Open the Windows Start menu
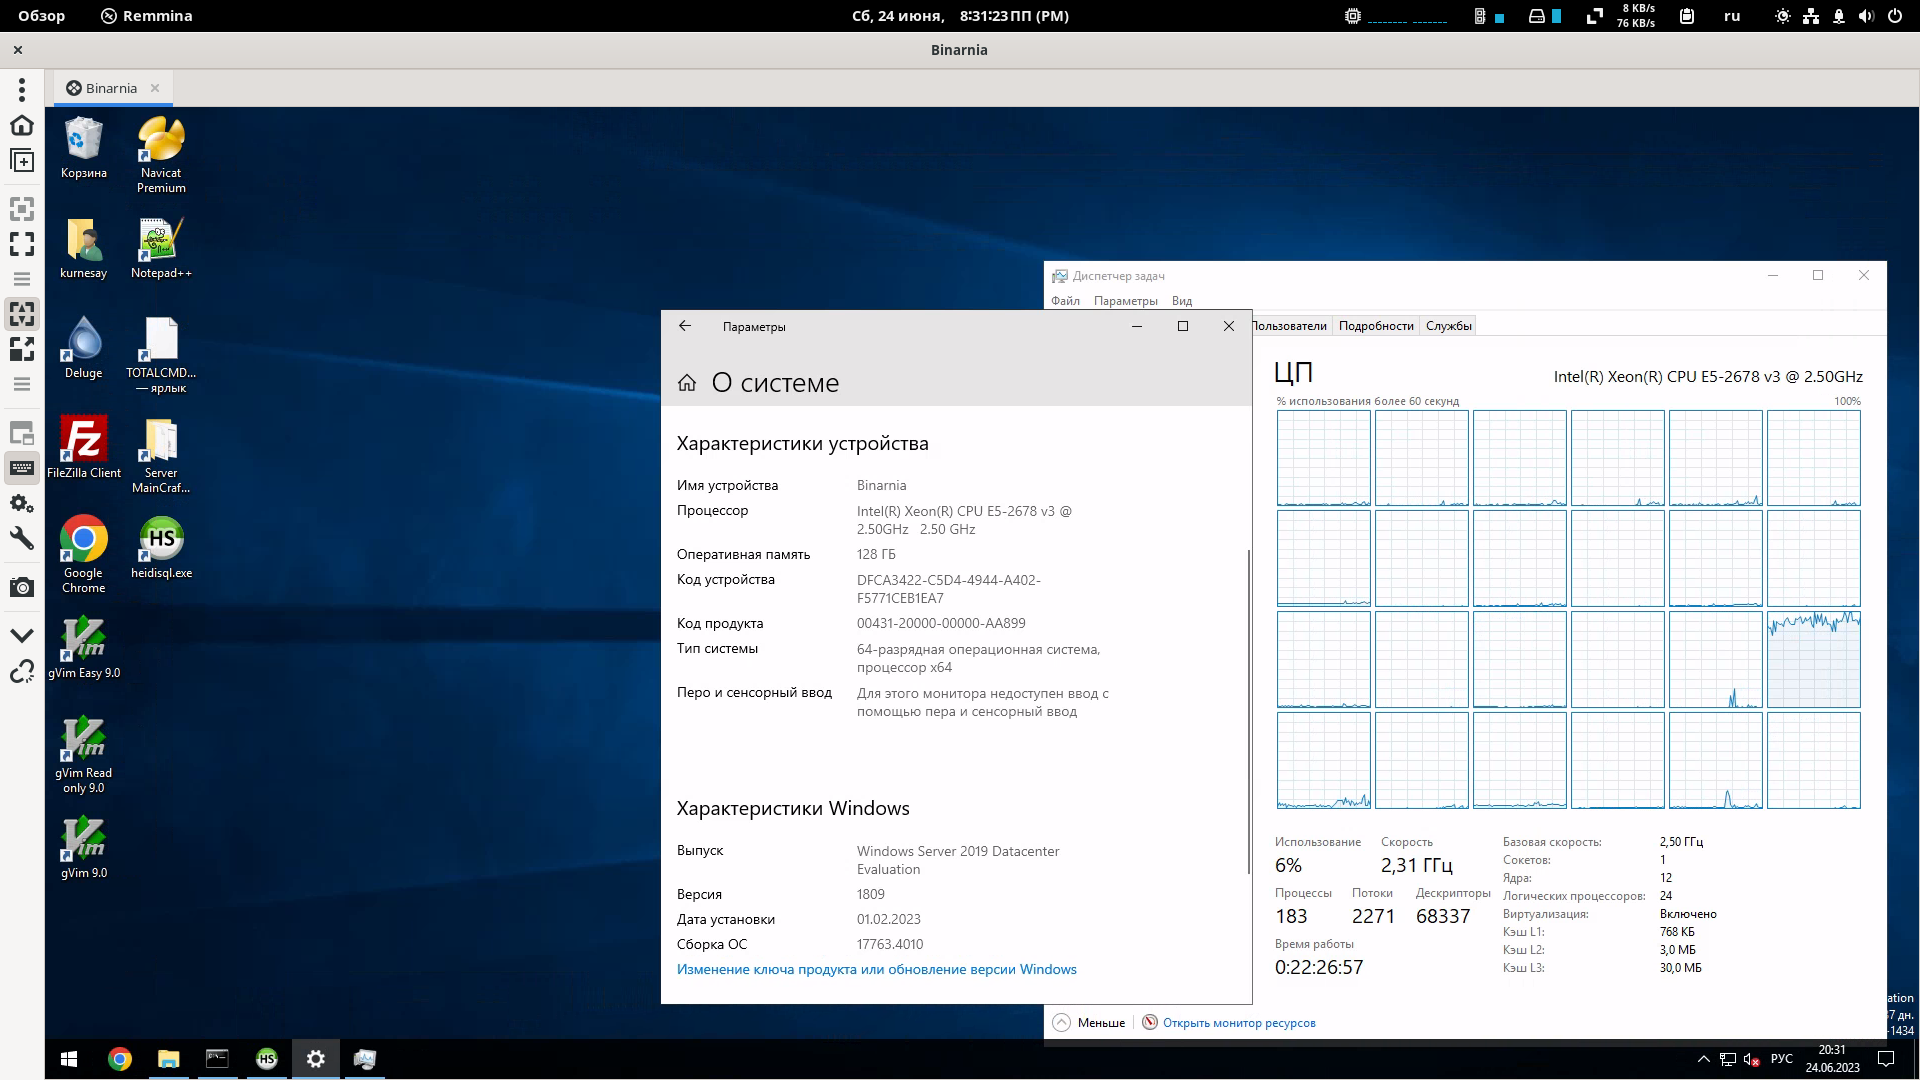1920x1080 pixels. tap(69, 1059)
